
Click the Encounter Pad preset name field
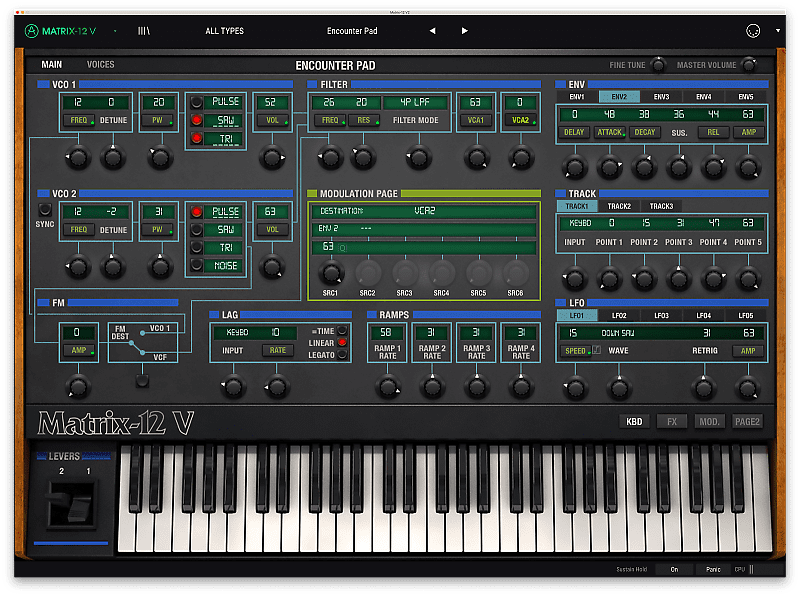pos(352,30)
